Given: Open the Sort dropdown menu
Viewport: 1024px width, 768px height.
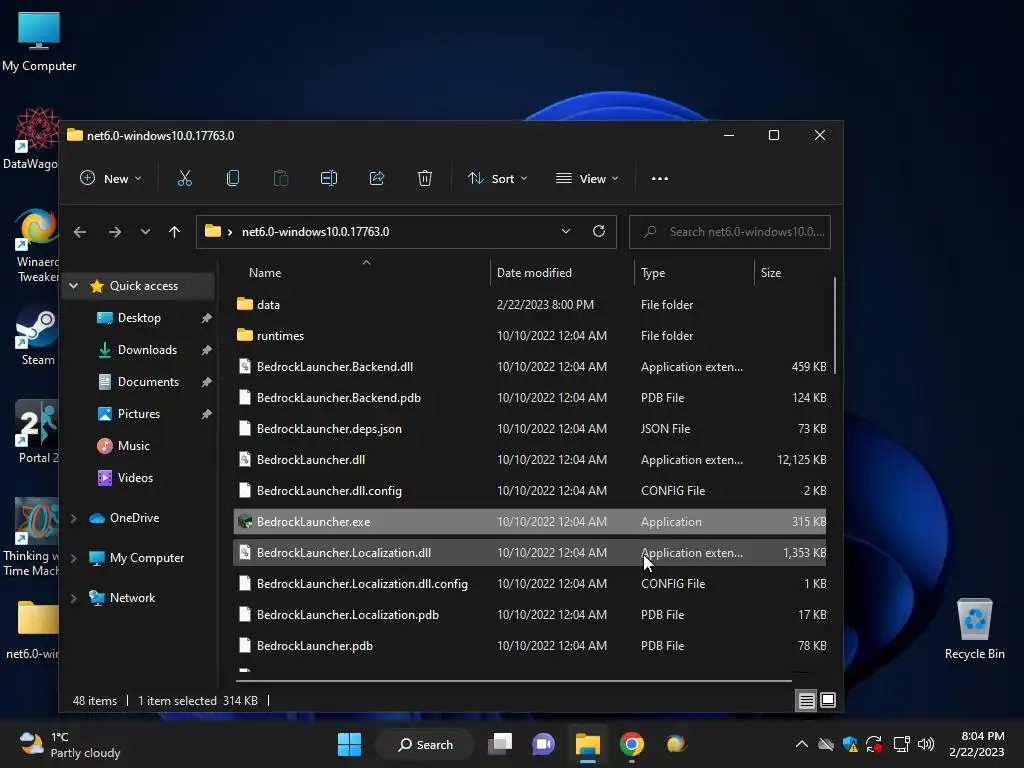Looking at the screenshot, I should click(498, 178).
